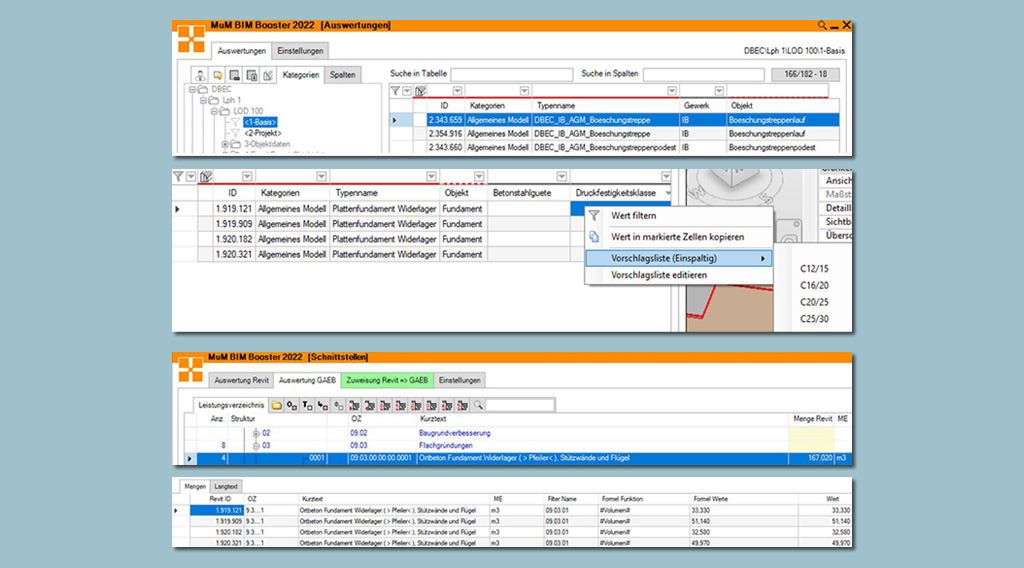The width and height of the screenshot is (1024, 568).
Task: Click the orange MuM logo in Auswertungen window
Action: tap(191, 39)
